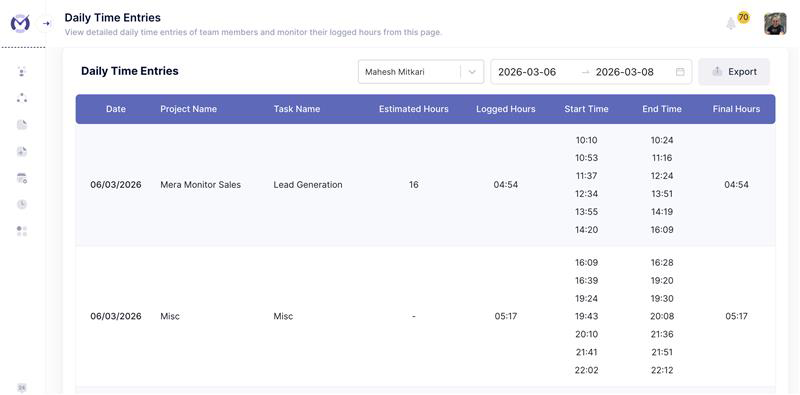This screenshot has height=395, width=800.
Task: Open the Mahesh Mitkari dropdown chevron
Action: click(x=472, y=72)
